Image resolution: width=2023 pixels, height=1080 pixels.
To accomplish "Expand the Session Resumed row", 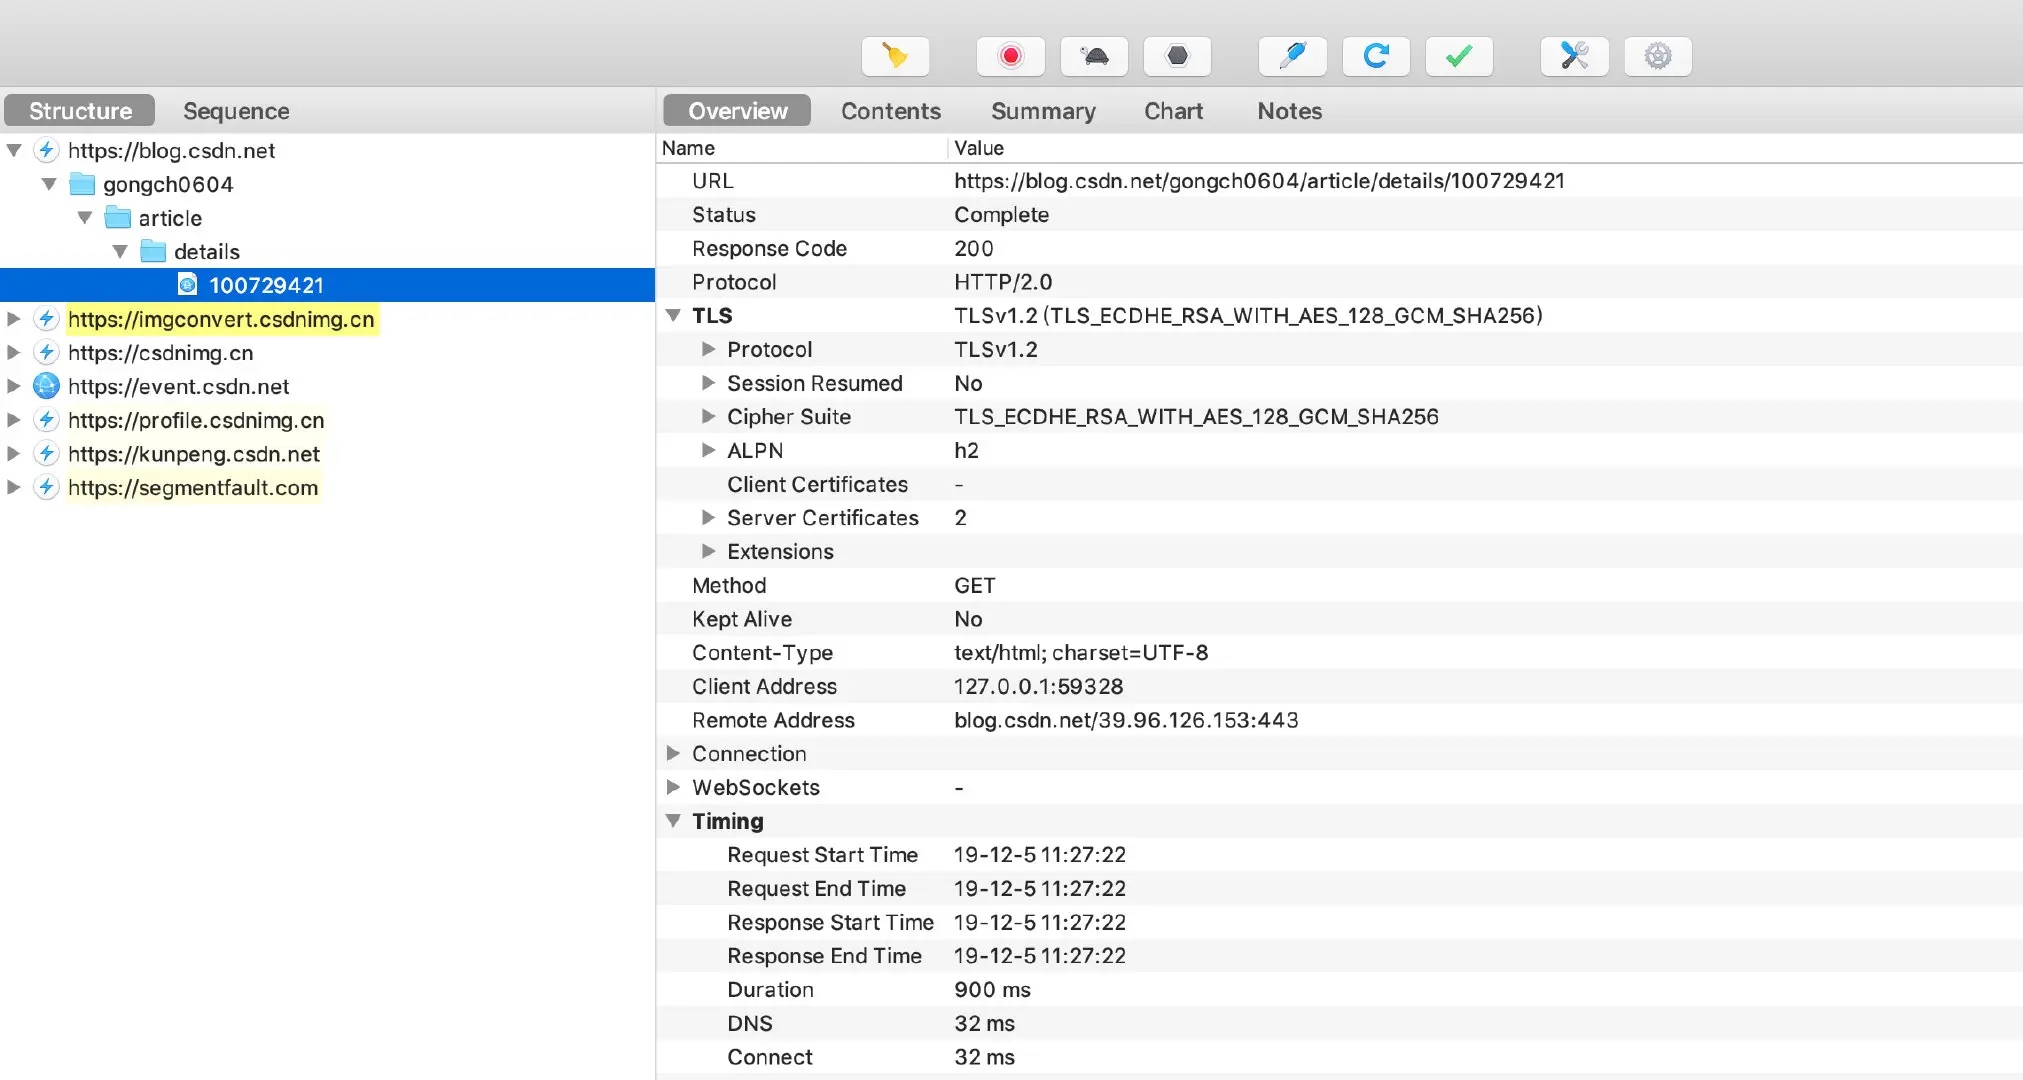I will point(708,383).
